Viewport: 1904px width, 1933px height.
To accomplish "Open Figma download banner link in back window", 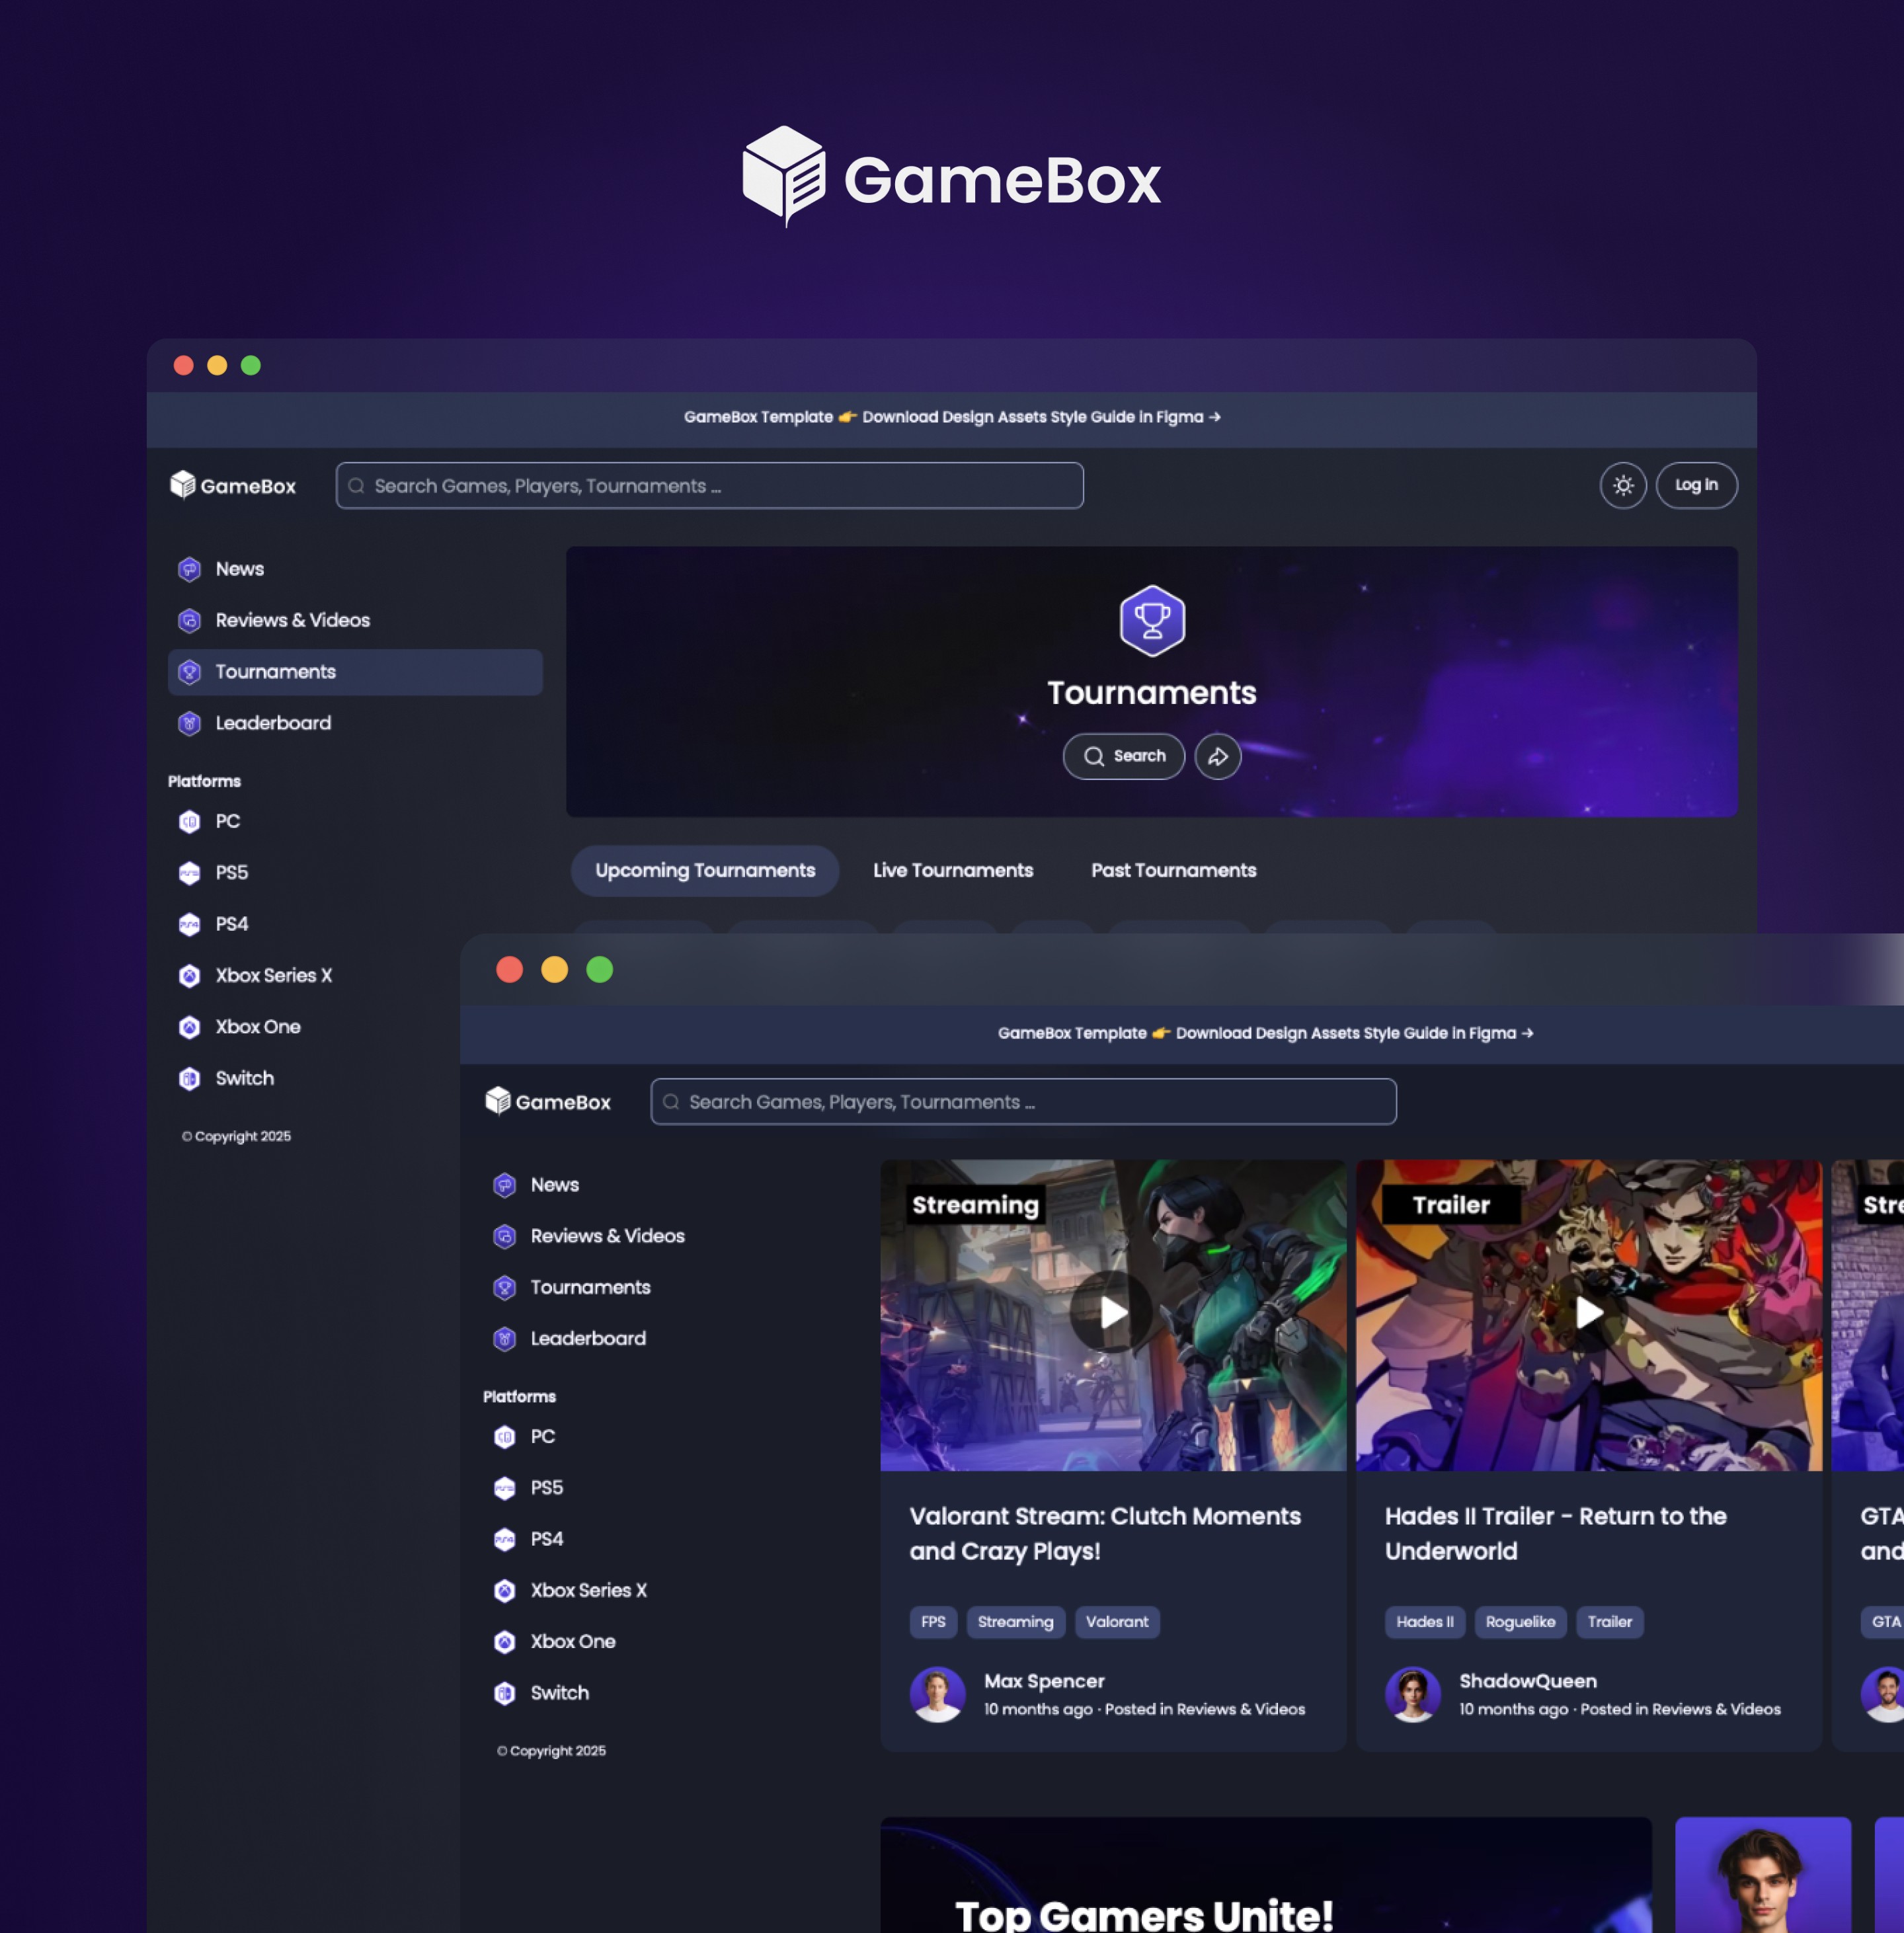I will point(951,417).
